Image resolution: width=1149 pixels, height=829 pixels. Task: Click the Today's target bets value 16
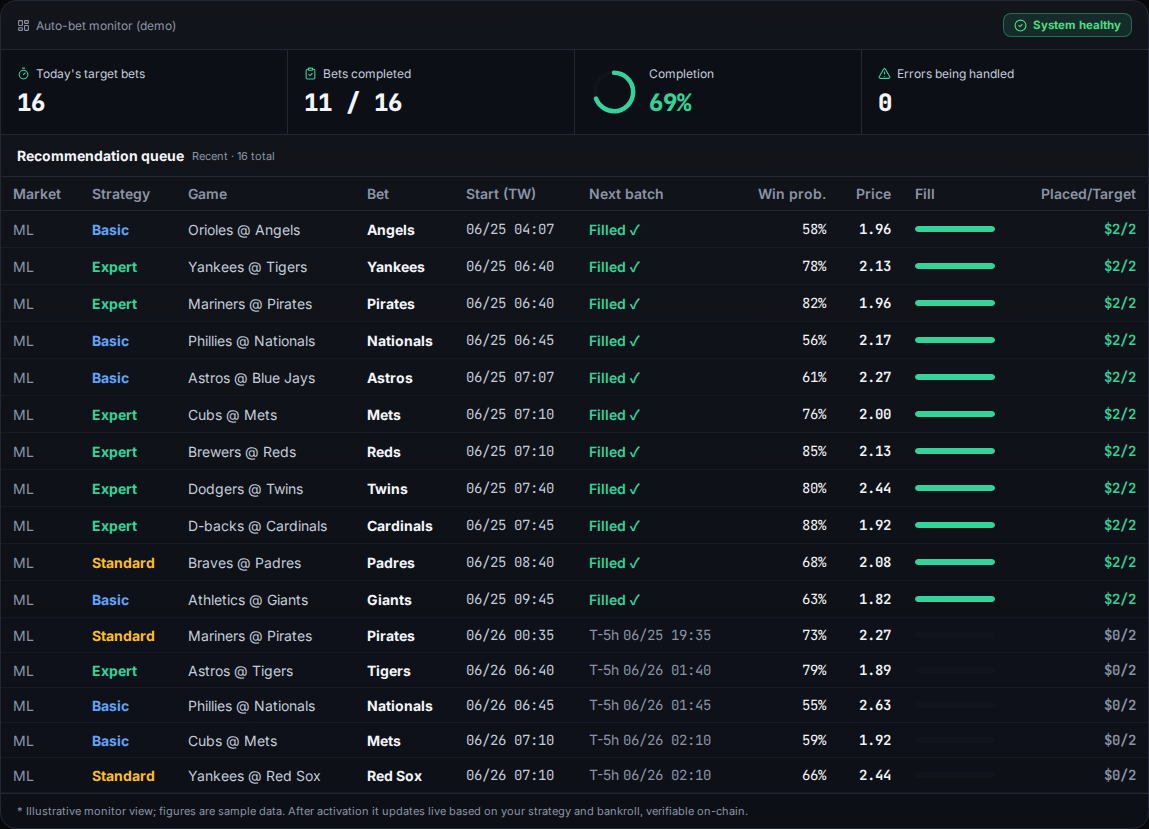32,103
